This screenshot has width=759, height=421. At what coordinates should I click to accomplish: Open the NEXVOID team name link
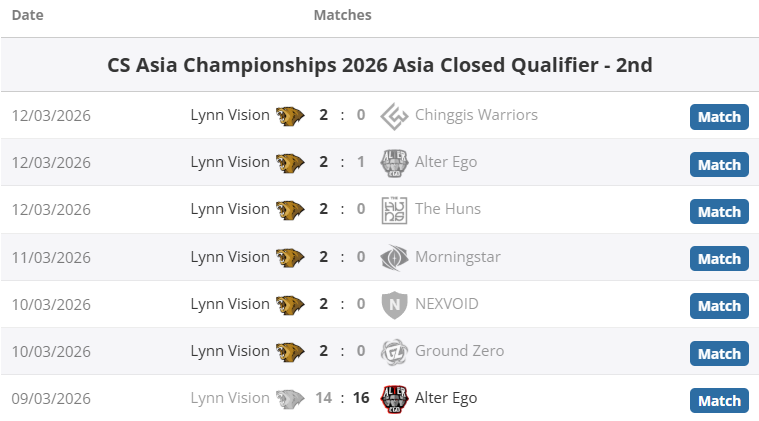(446, 304)
